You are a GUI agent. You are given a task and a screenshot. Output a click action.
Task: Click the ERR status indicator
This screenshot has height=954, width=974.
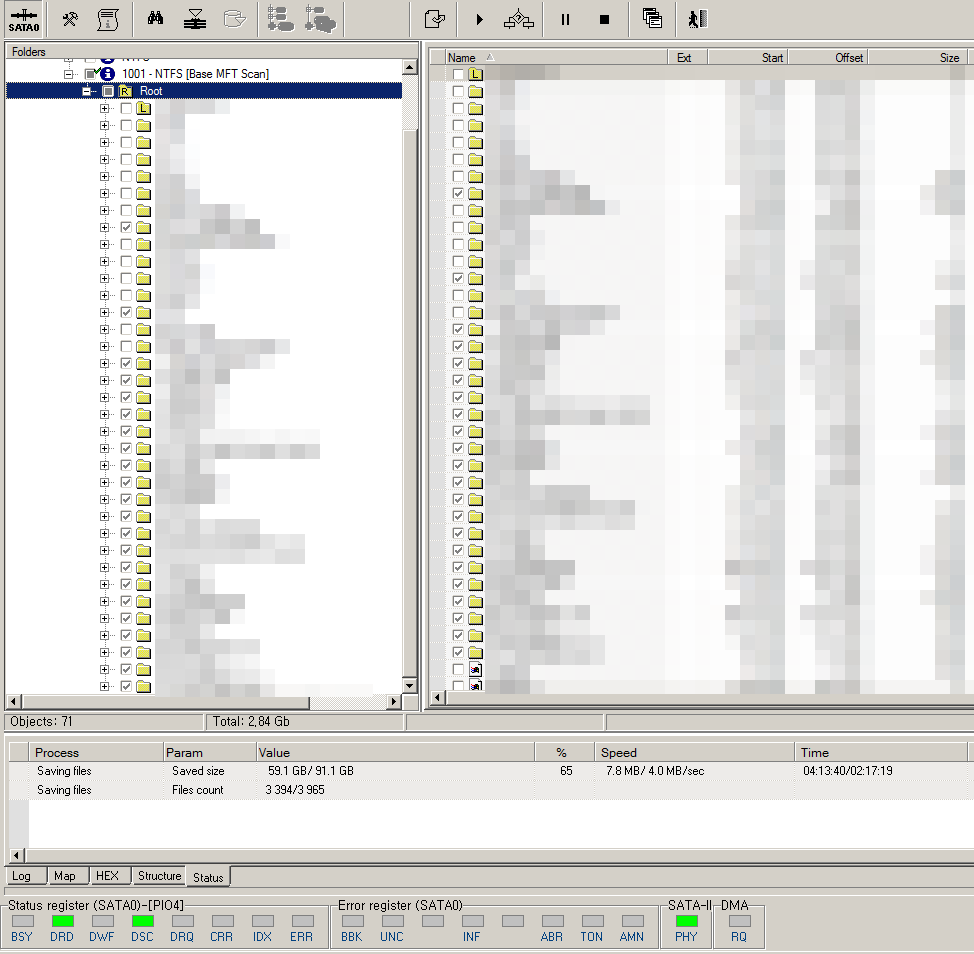click(x=303, y=921)
